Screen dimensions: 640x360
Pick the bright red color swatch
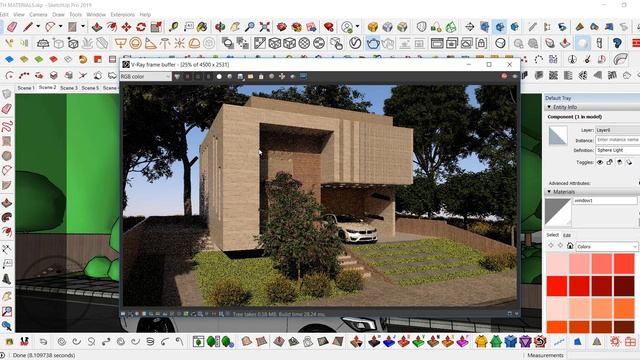[x=557, y=286]
